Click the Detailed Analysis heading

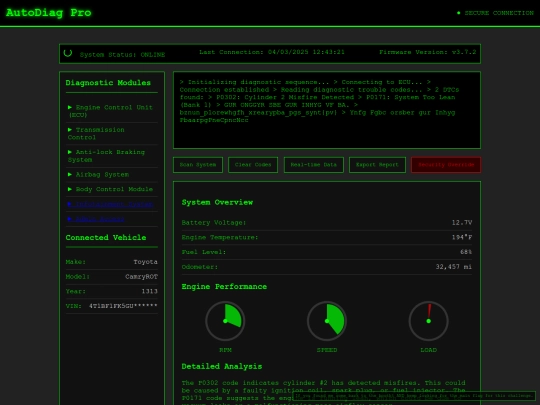[x=221, y=366]
